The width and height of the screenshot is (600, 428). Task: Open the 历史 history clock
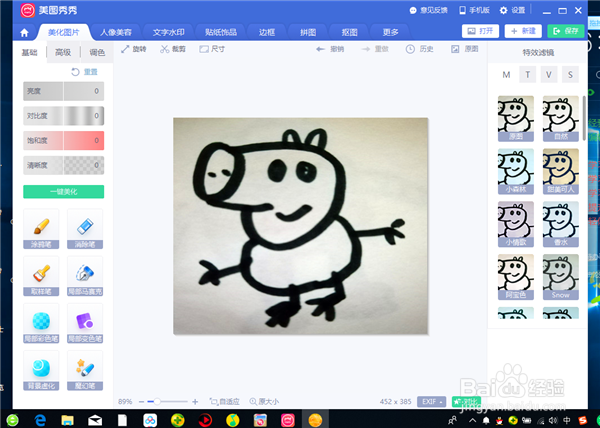419,49
